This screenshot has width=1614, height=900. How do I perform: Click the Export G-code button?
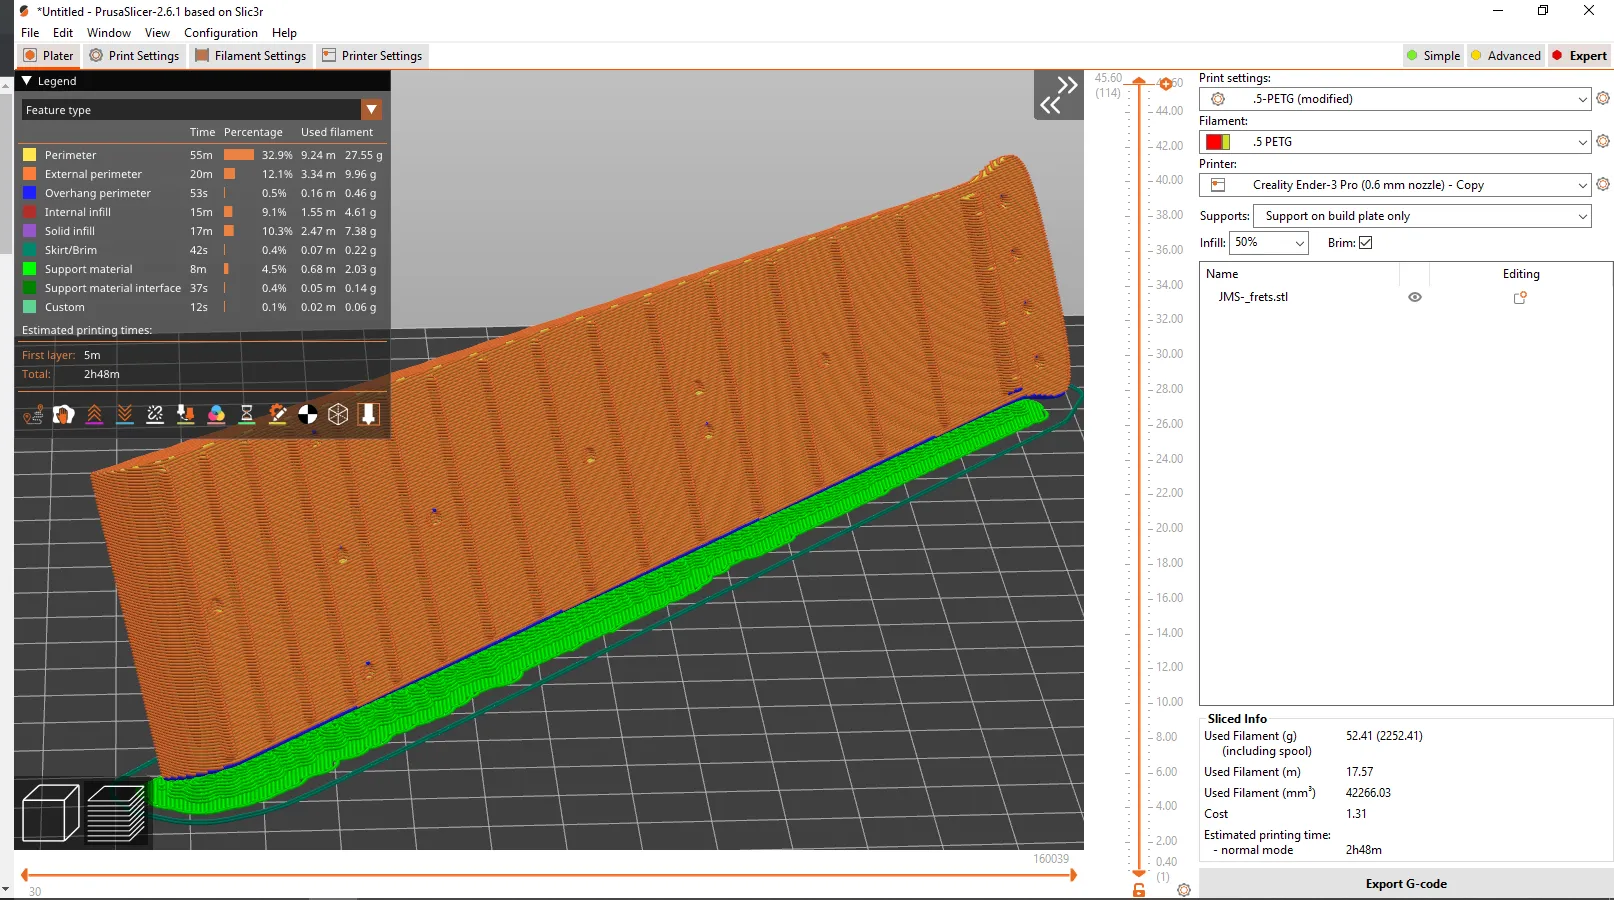(x=1405, y=884)
